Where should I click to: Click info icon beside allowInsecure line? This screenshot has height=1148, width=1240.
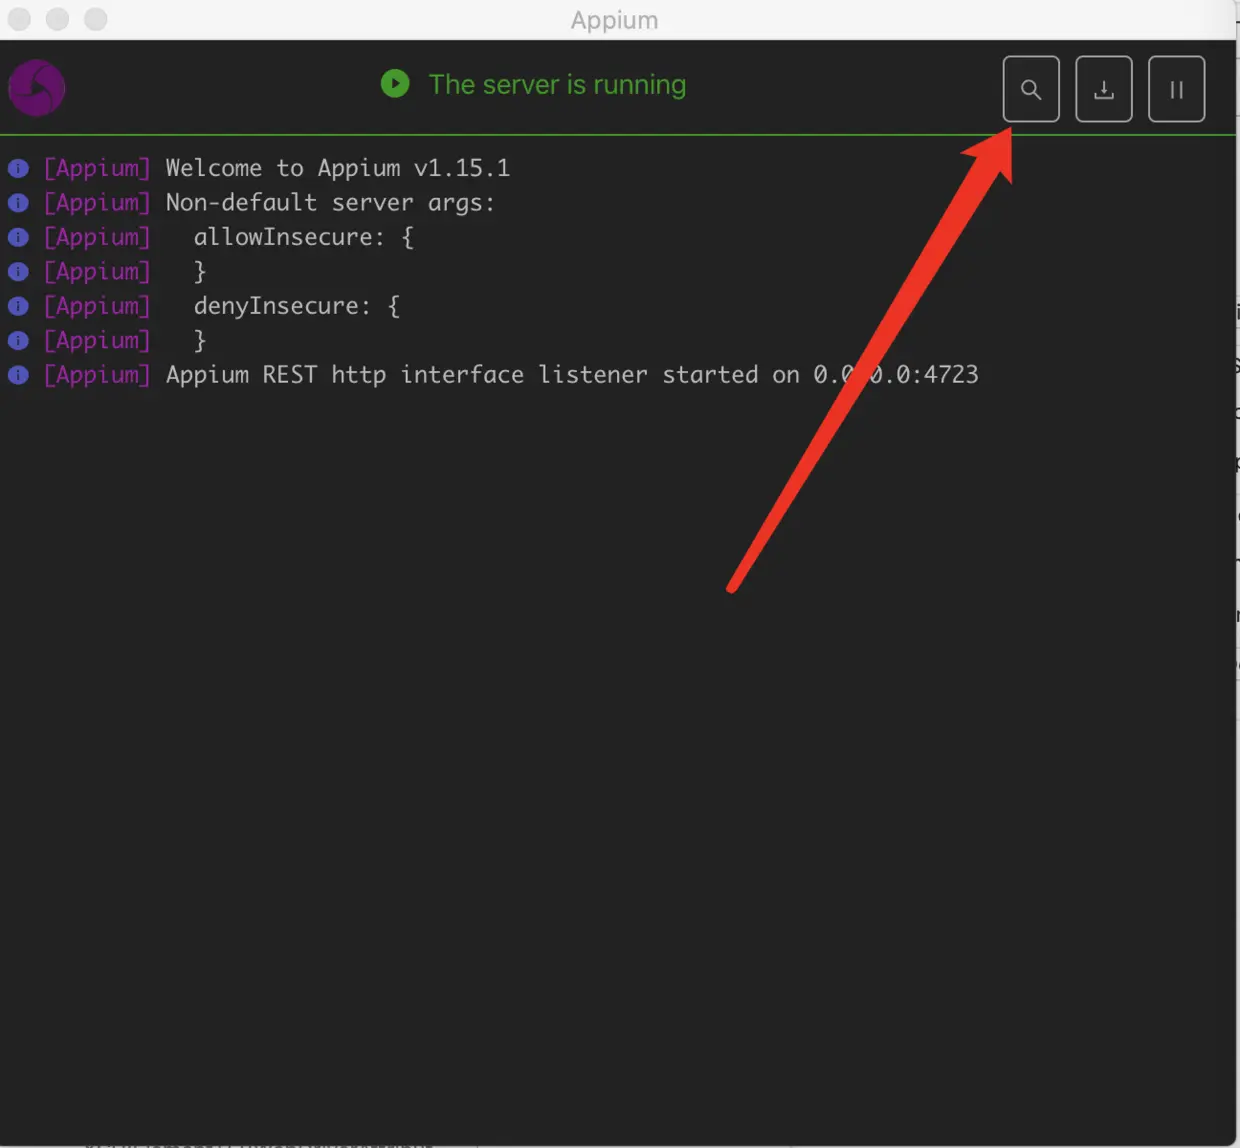pyautogui.click(x=18, y=237)
